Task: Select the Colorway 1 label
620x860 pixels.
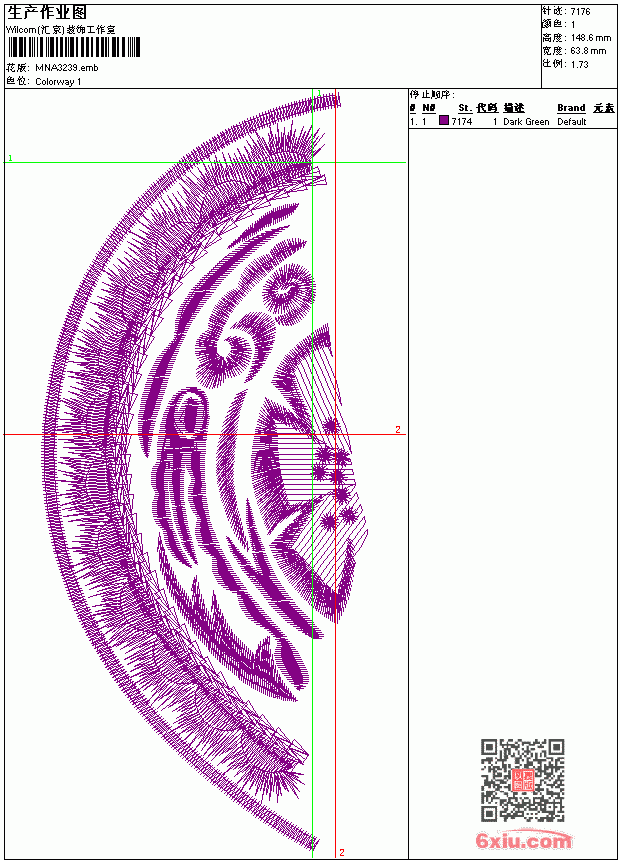Action: 58,82
